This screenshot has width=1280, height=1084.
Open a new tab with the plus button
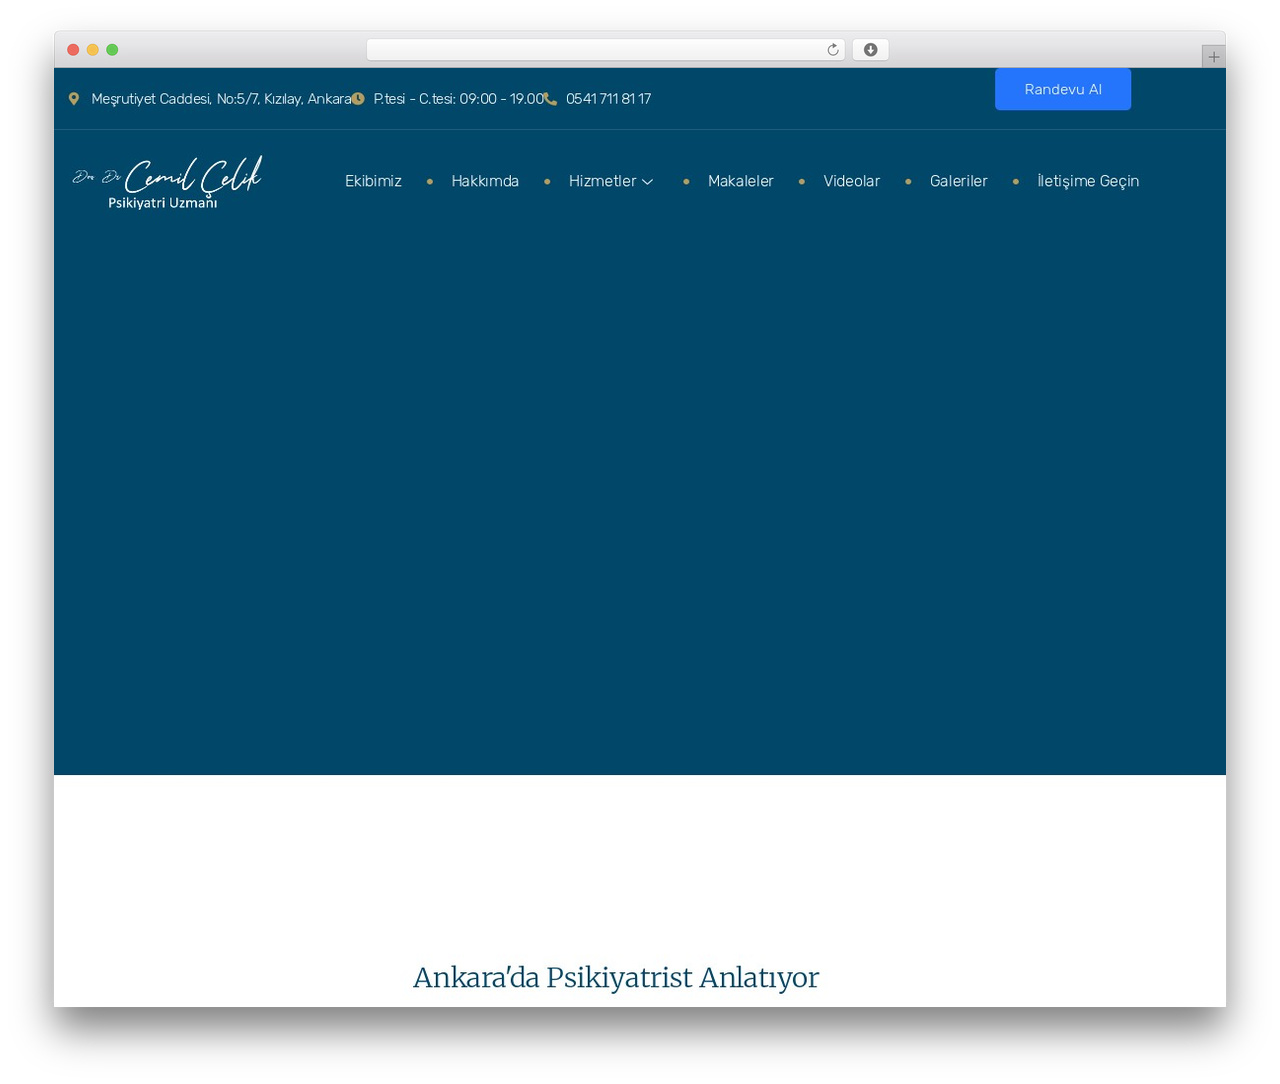[x=1213, y=57]
